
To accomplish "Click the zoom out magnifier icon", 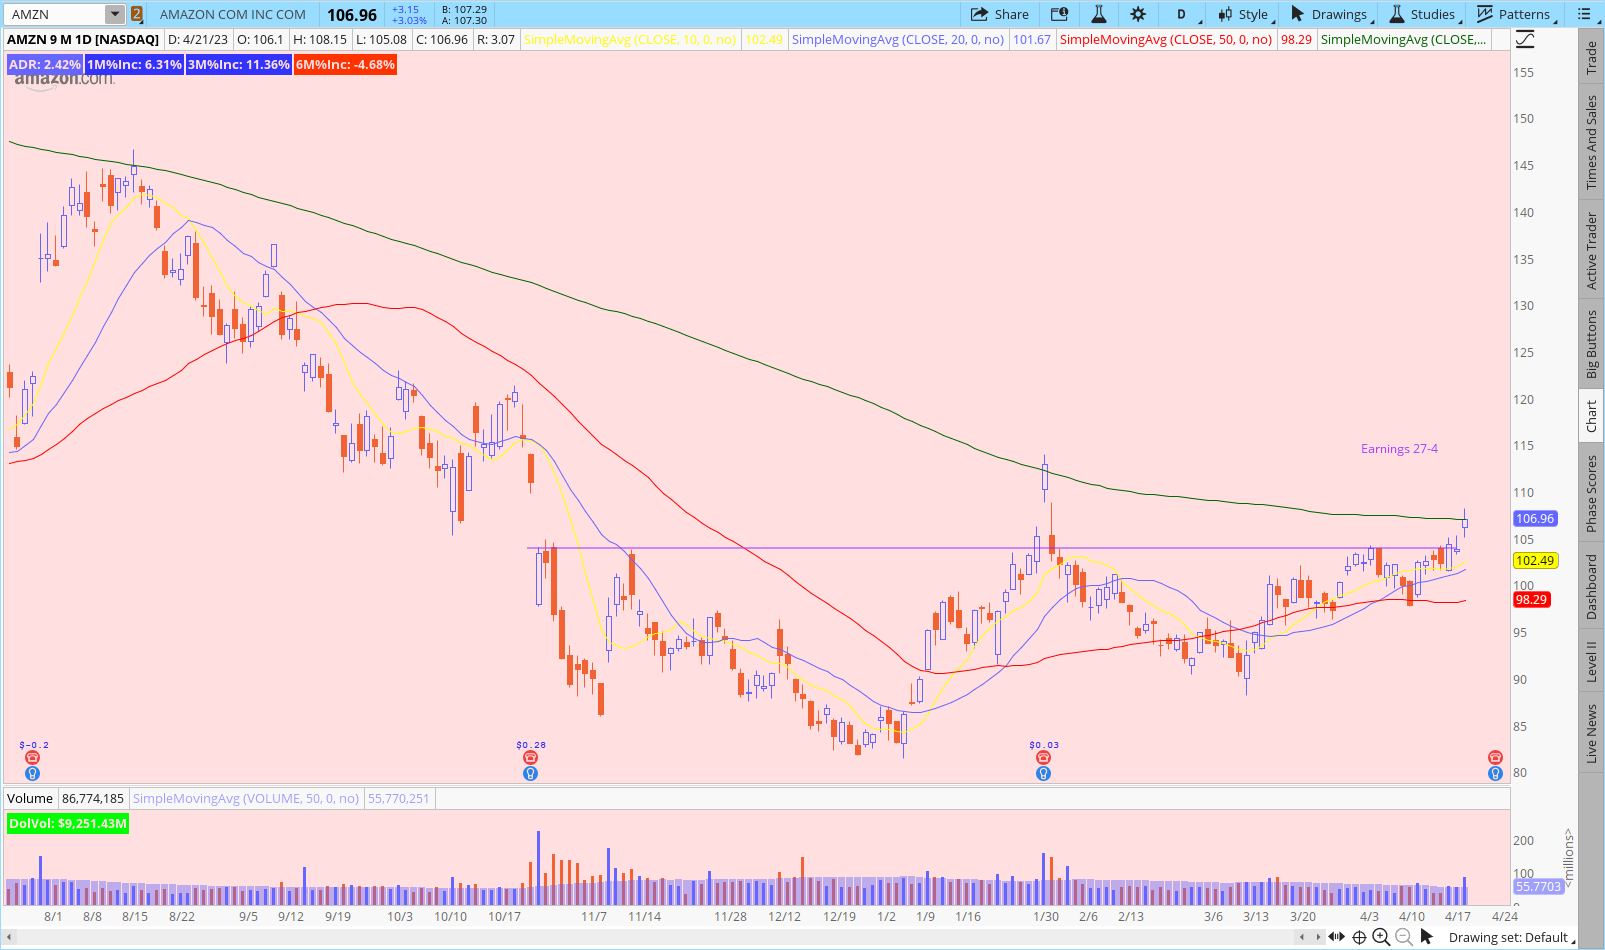I will 1404,937.
